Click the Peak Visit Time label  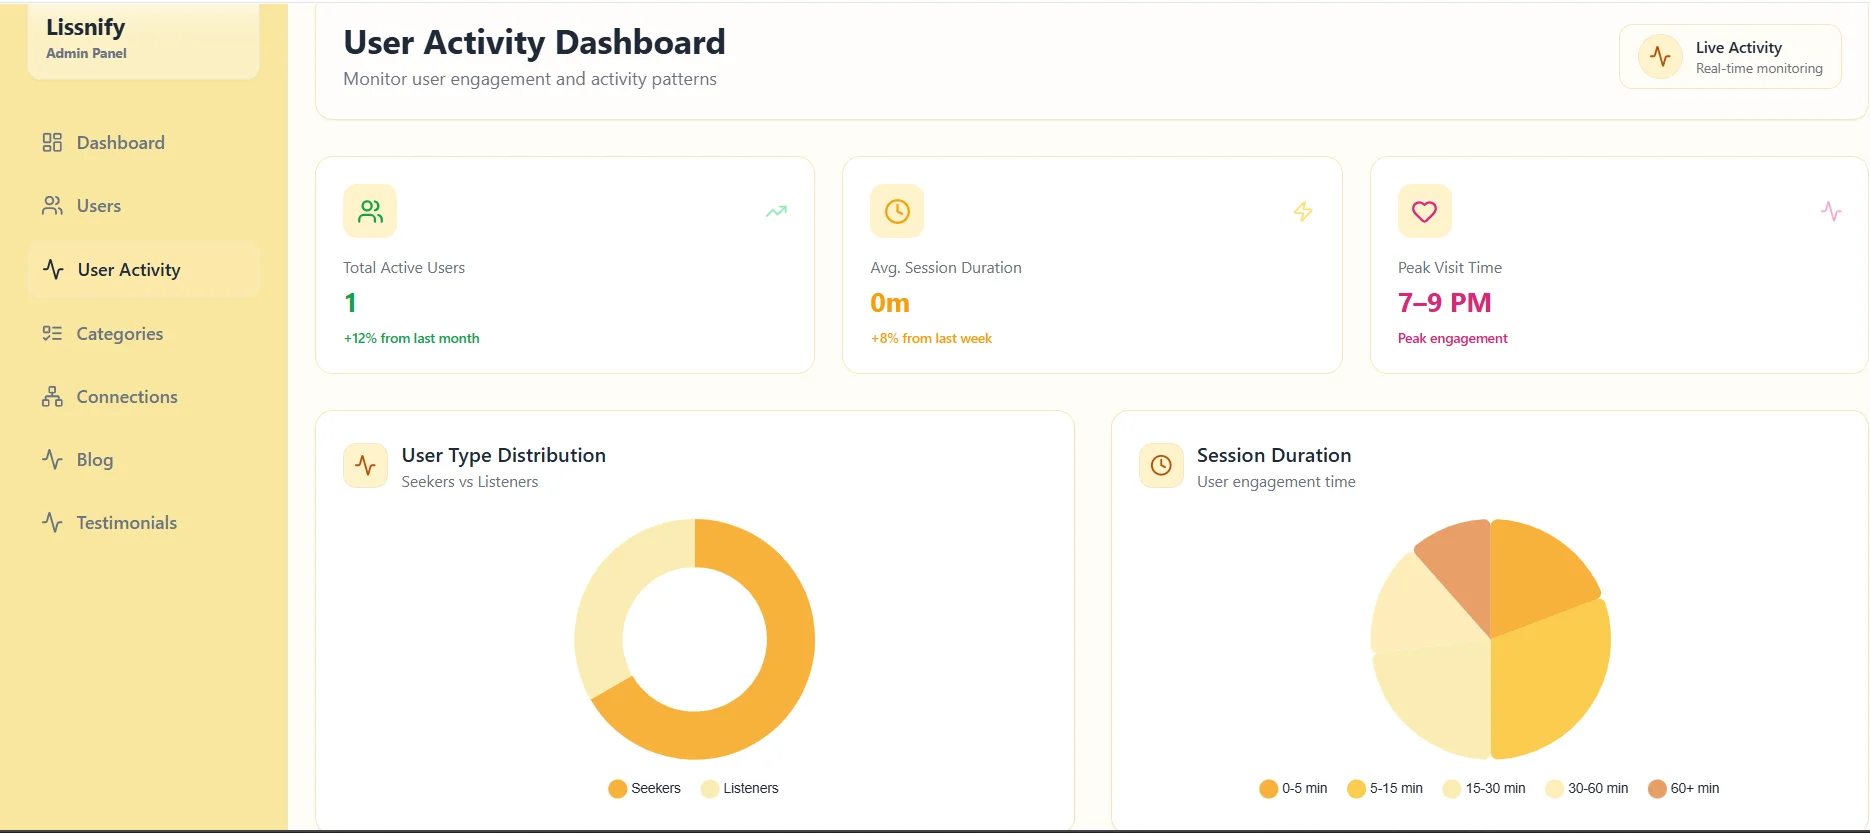1450,267
